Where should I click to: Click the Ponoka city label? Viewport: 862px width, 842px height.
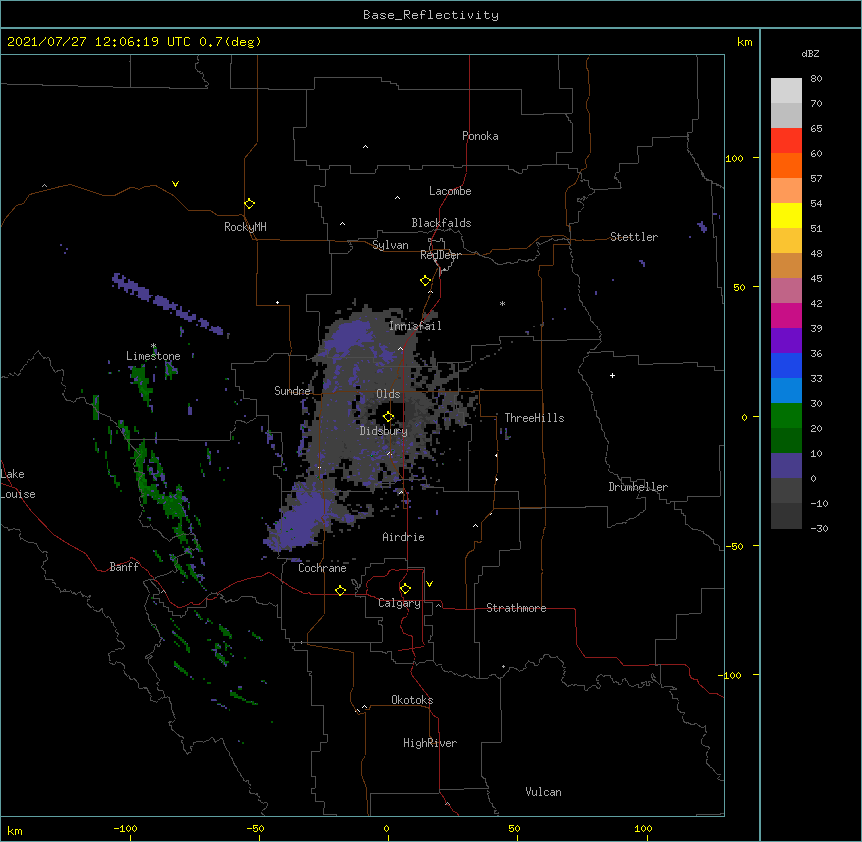480,136
